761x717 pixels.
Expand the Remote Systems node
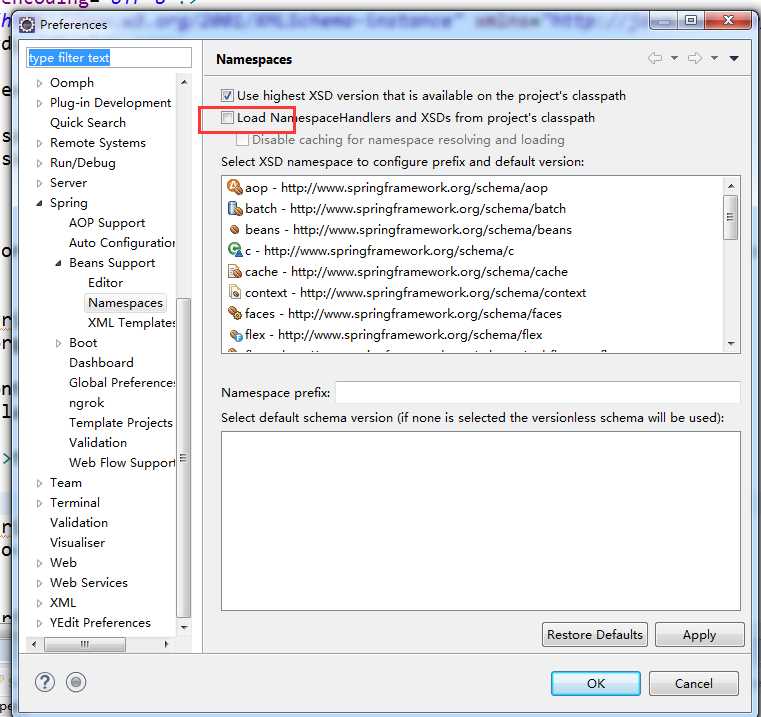coord(39,143)
